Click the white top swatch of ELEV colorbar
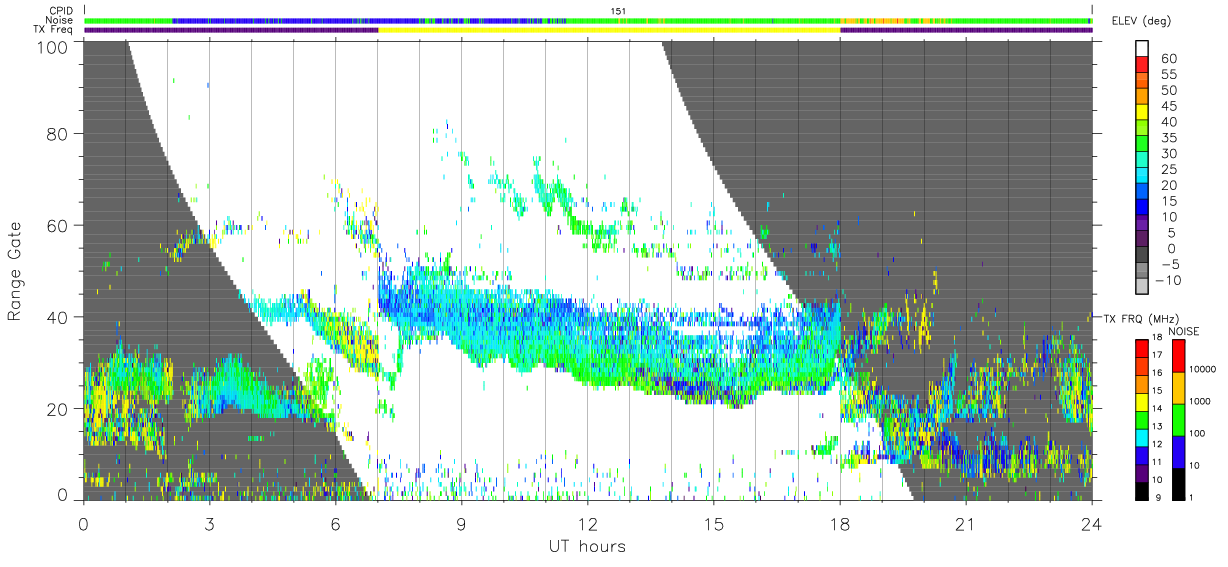The image size is (1228, 567). click(1142, 48)
